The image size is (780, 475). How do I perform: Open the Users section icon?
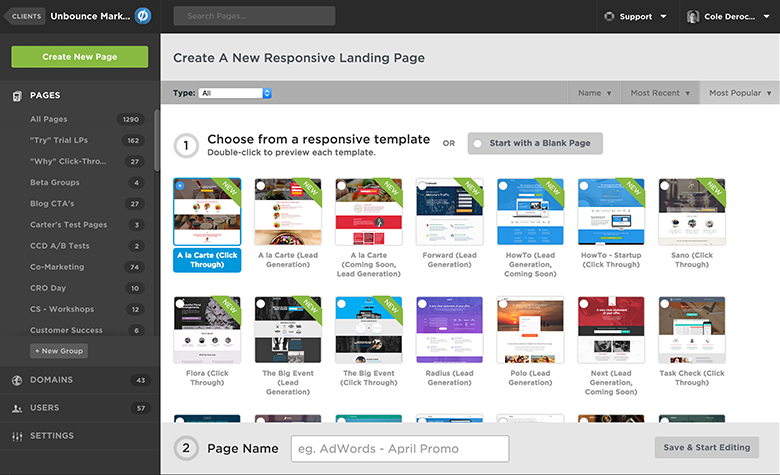pyautogui.click(x=18, y=408)
